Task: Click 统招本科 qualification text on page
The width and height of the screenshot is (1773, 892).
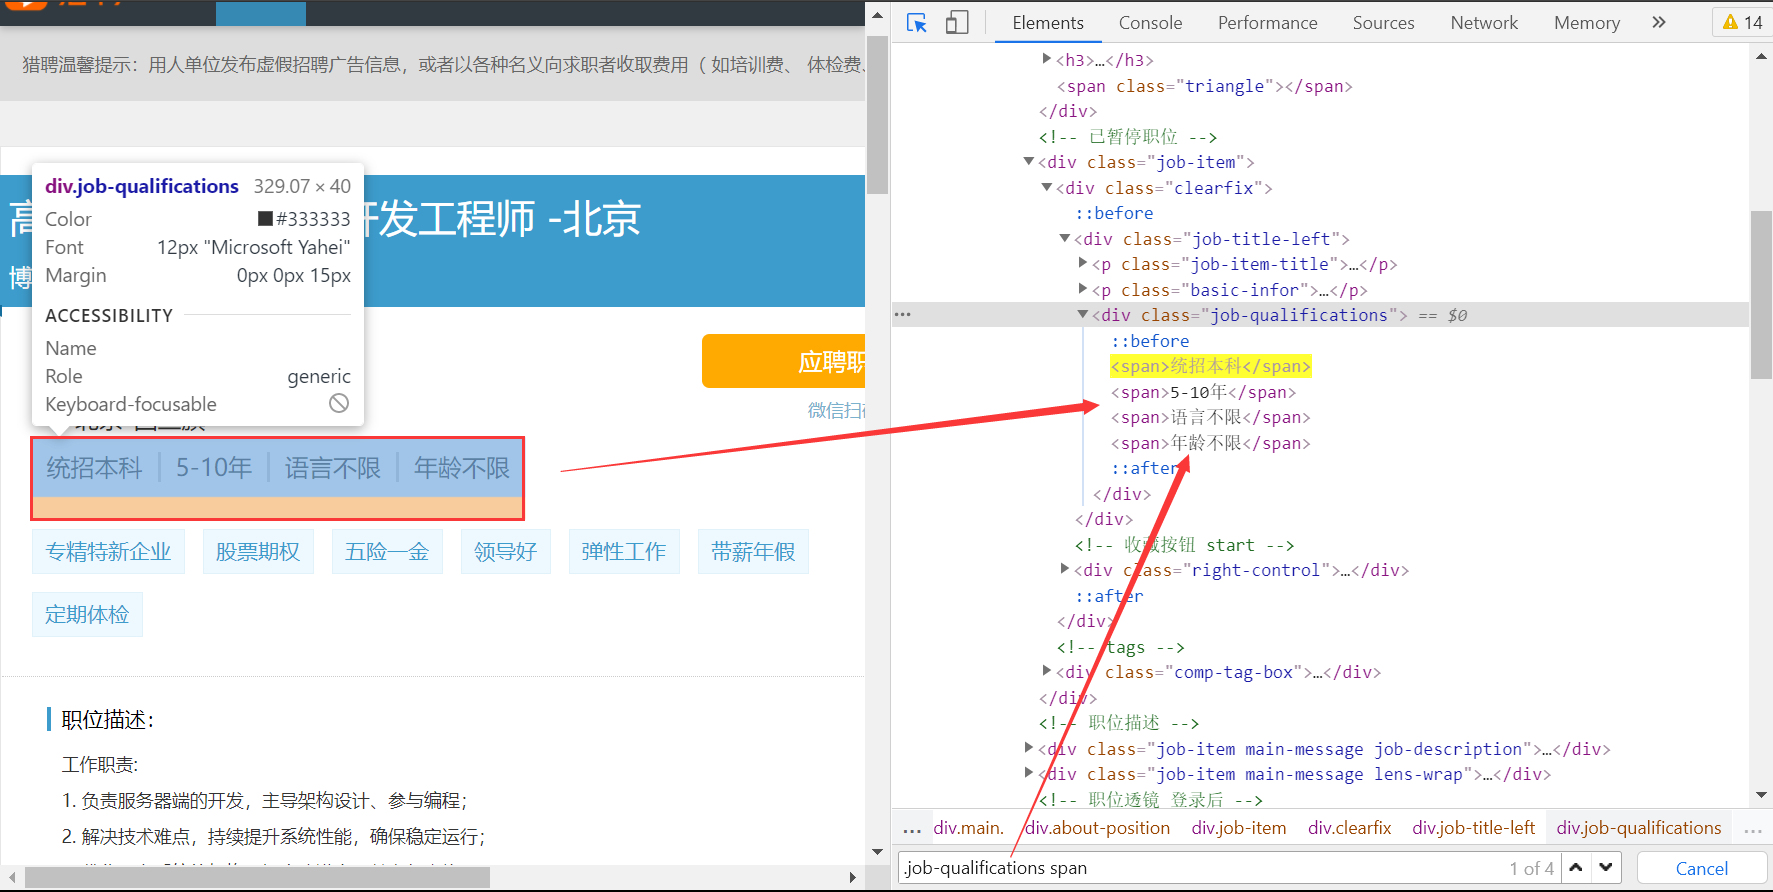Action: pos(94,468)
